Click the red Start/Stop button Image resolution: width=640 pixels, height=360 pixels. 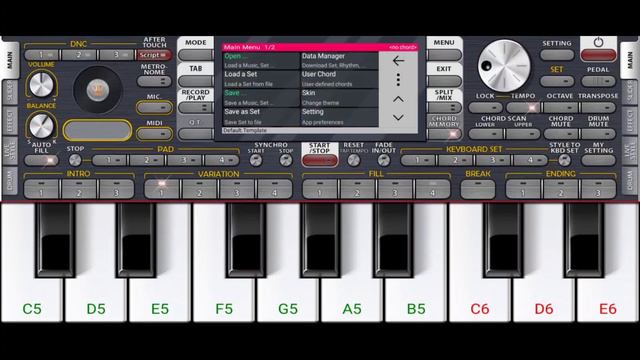tap(320, 161)
